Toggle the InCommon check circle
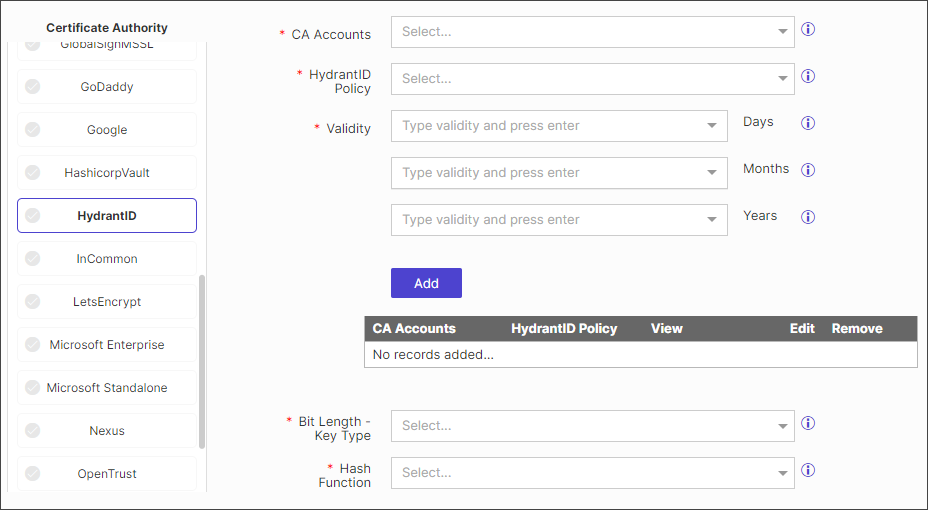The image size is (928, 510). pos(33,259)
